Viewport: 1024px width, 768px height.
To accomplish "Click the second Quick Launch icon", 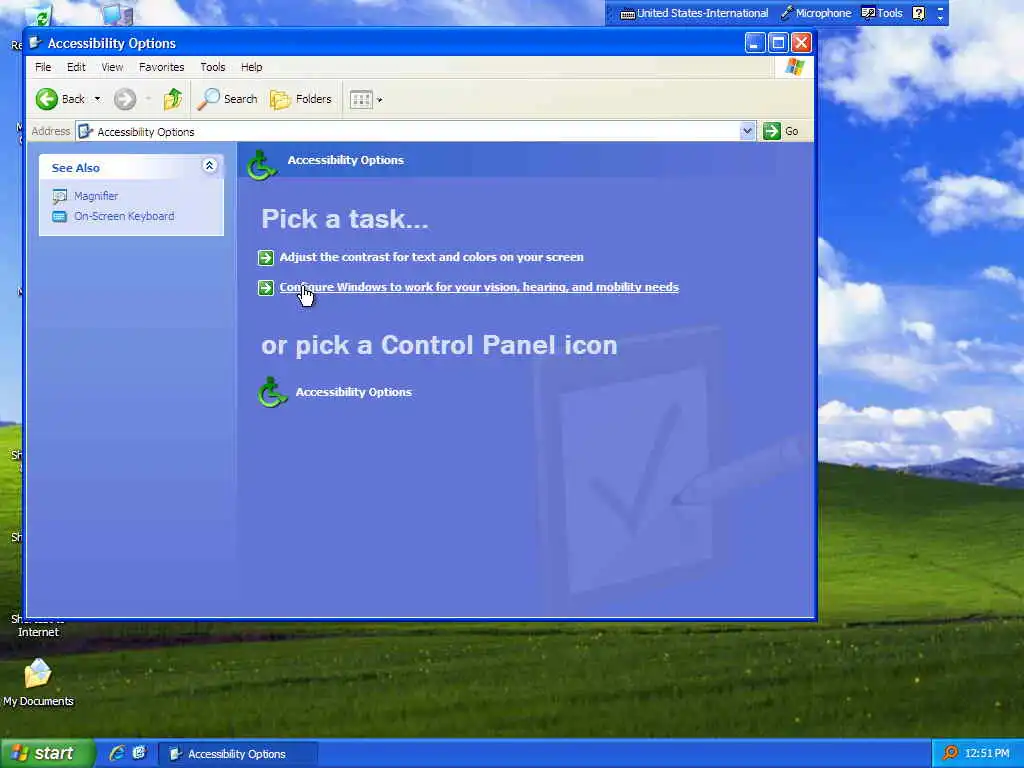I will 139,753.
